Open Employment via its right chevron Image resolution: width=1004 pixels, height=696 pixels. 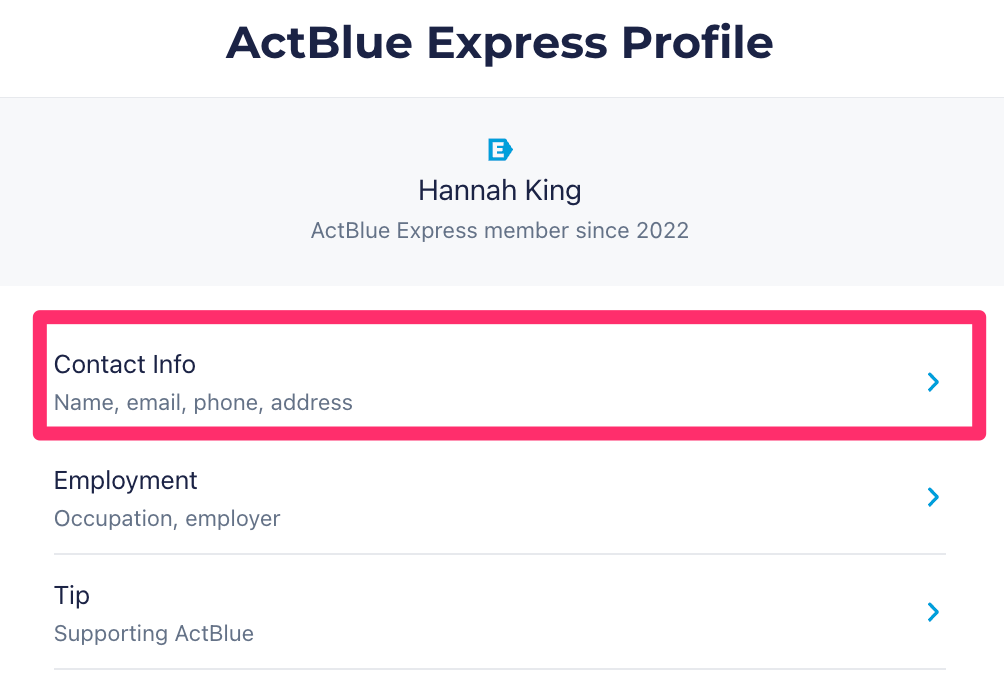tap(933, 497)
